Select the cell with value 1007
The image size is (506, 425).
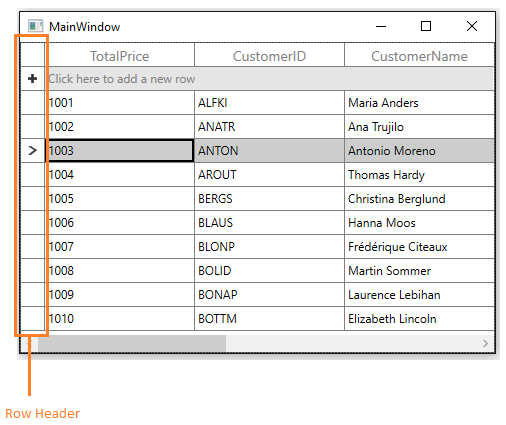tap(120, 247)
